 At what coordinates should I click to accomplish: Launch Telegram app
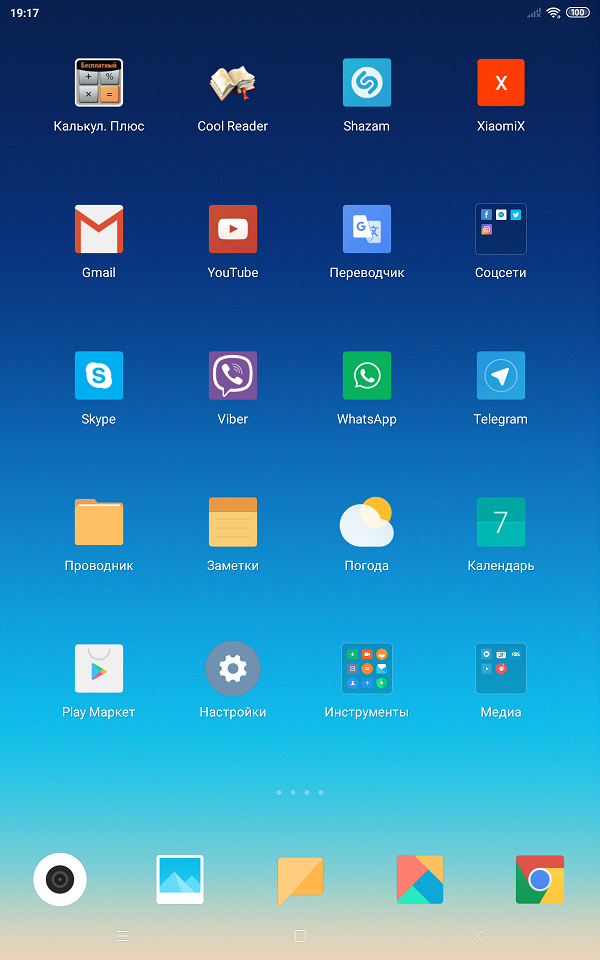pos(501,375)
